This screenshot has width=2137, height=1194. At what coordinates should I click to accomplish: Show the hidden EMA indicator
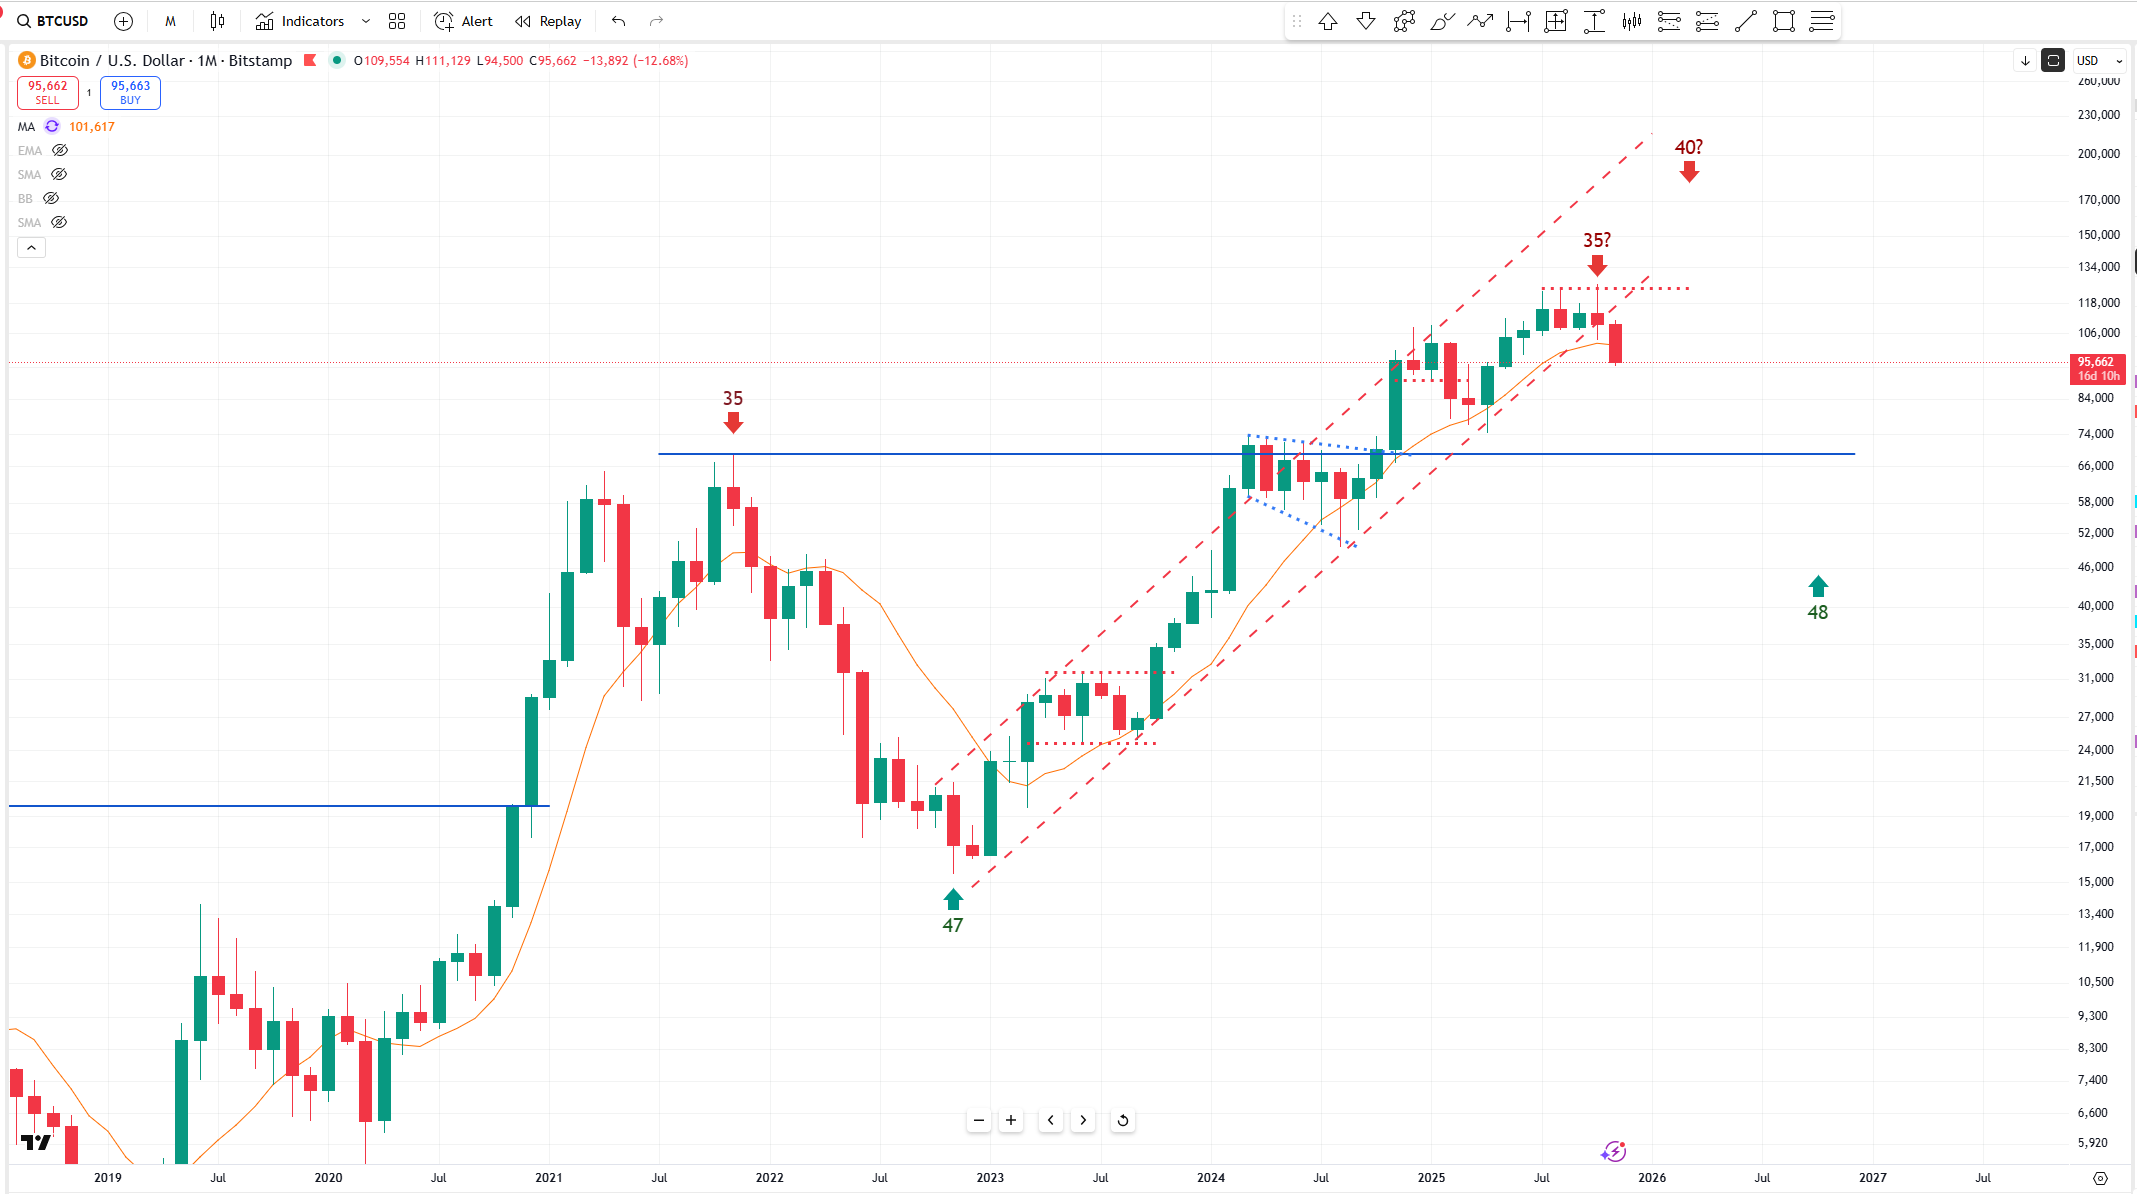(x=60, y=150)
